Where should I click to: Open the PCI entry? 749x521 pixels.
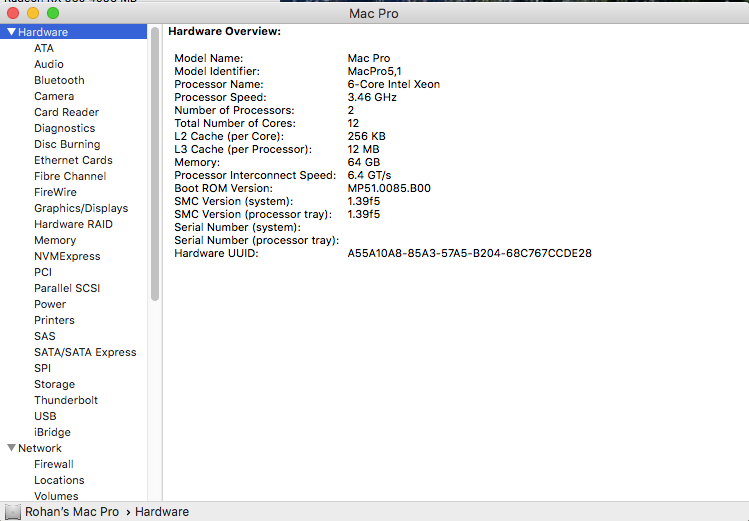[43, 272]
